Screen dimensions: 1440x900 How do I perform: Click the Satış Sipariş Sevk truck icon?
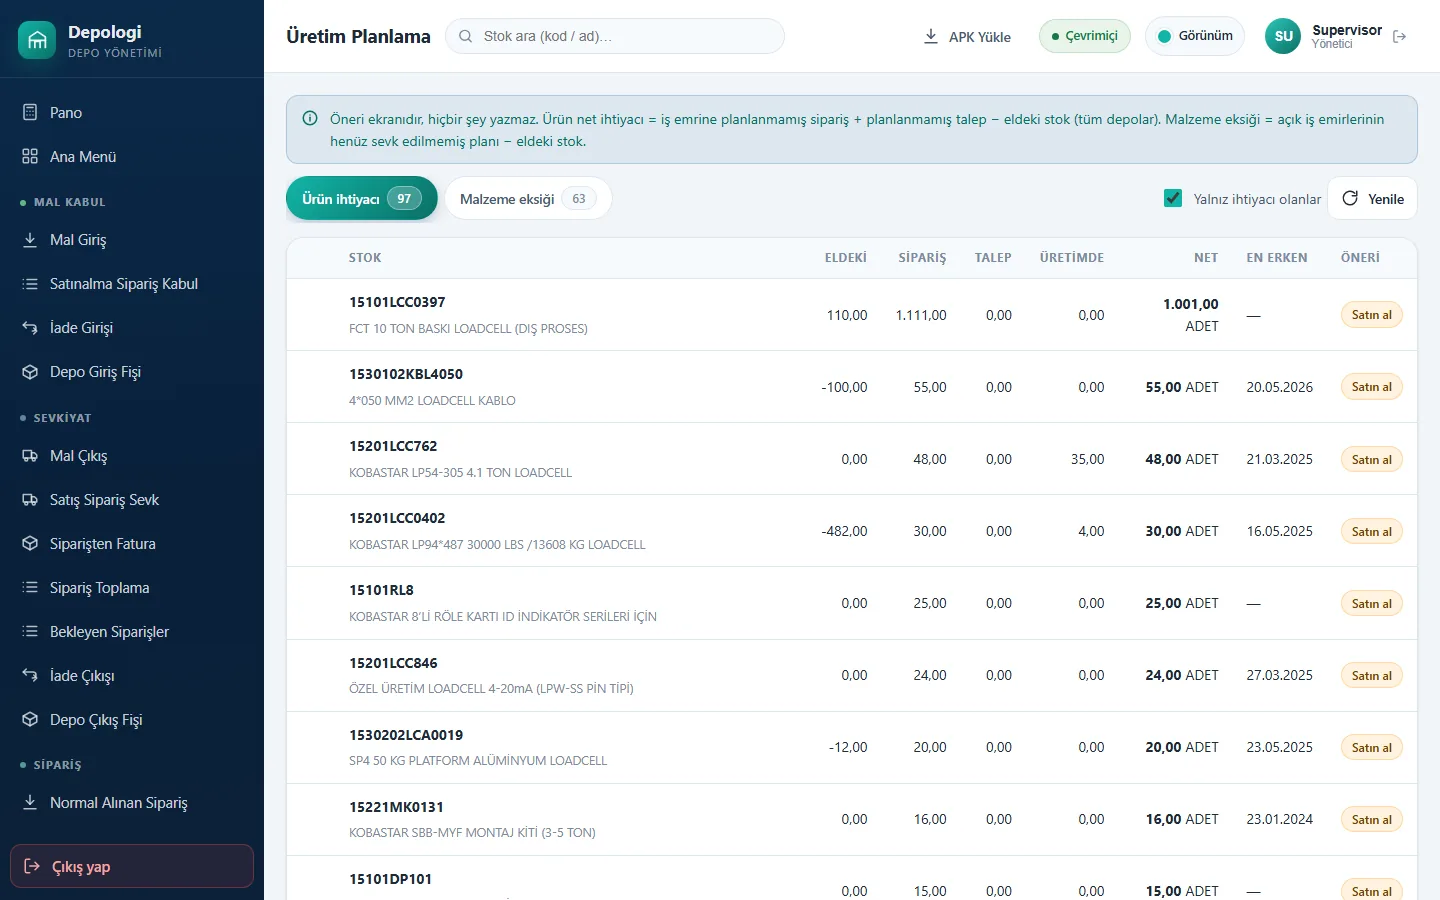[30, 500]
